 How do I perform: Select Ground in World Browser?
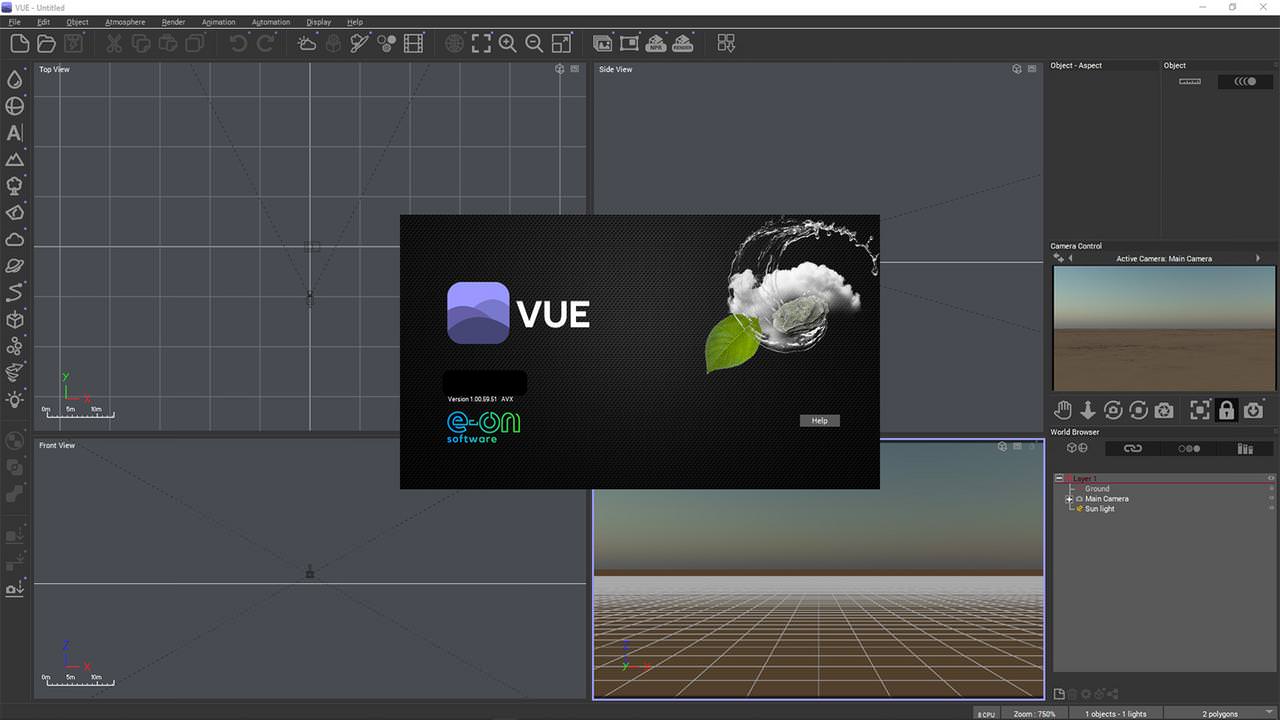(x=1097, y=489)
